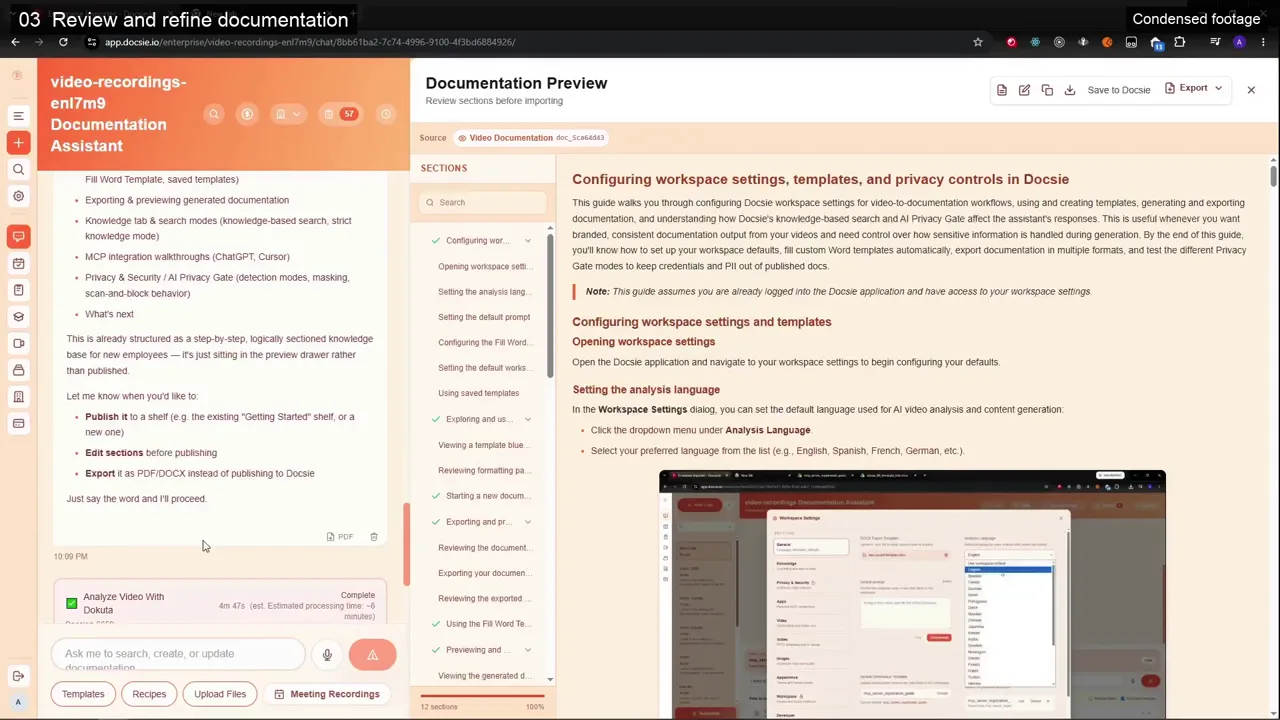This screenshot has height=720, width=1280.
Task: Open the Using saved templates section
Action: coord(478,393)
